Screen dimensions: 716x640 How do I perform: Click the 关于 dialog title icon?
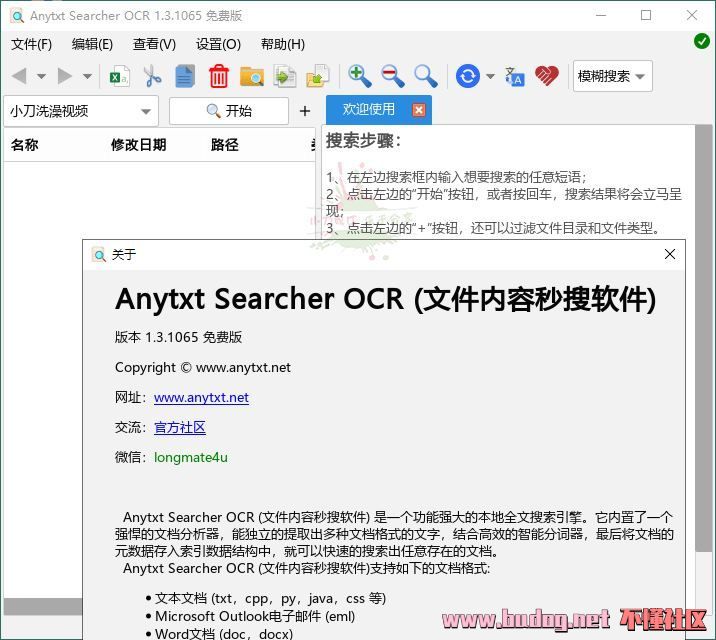click(99, 254)
